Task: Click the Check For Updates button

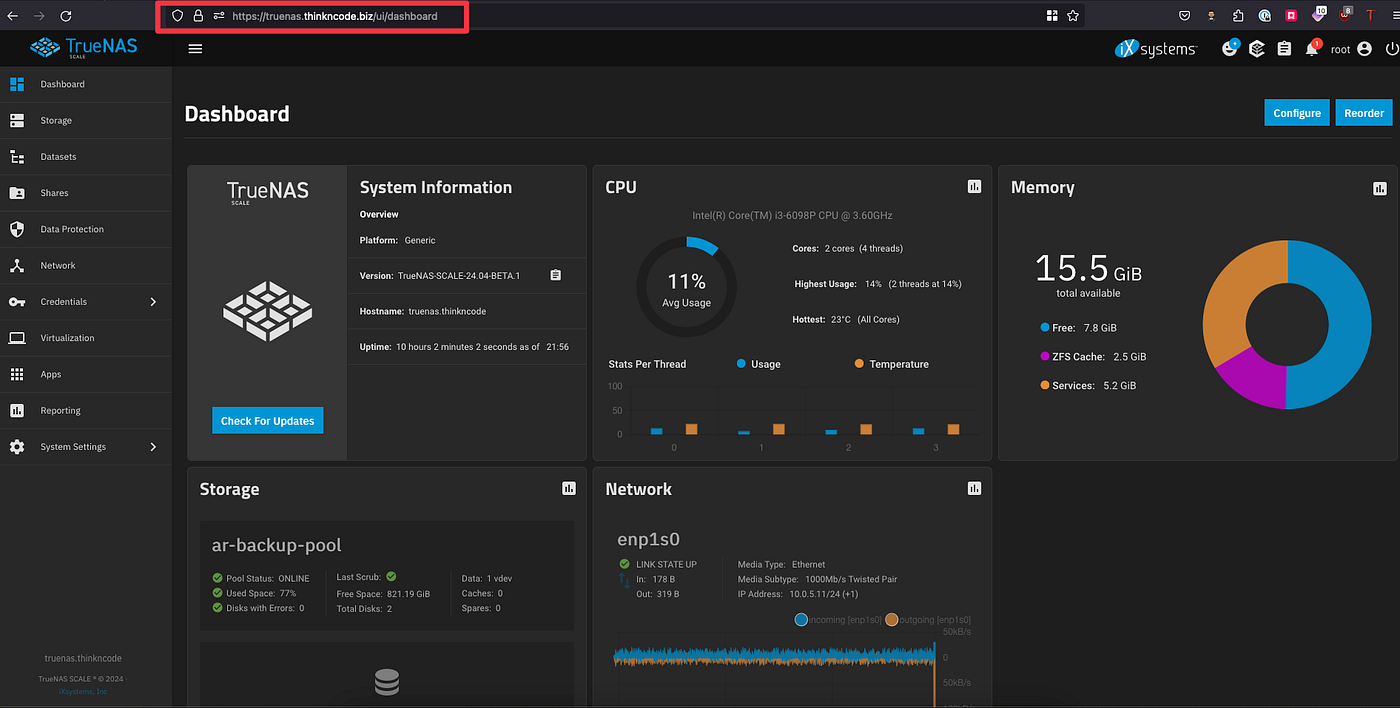Action: [267, 421]
